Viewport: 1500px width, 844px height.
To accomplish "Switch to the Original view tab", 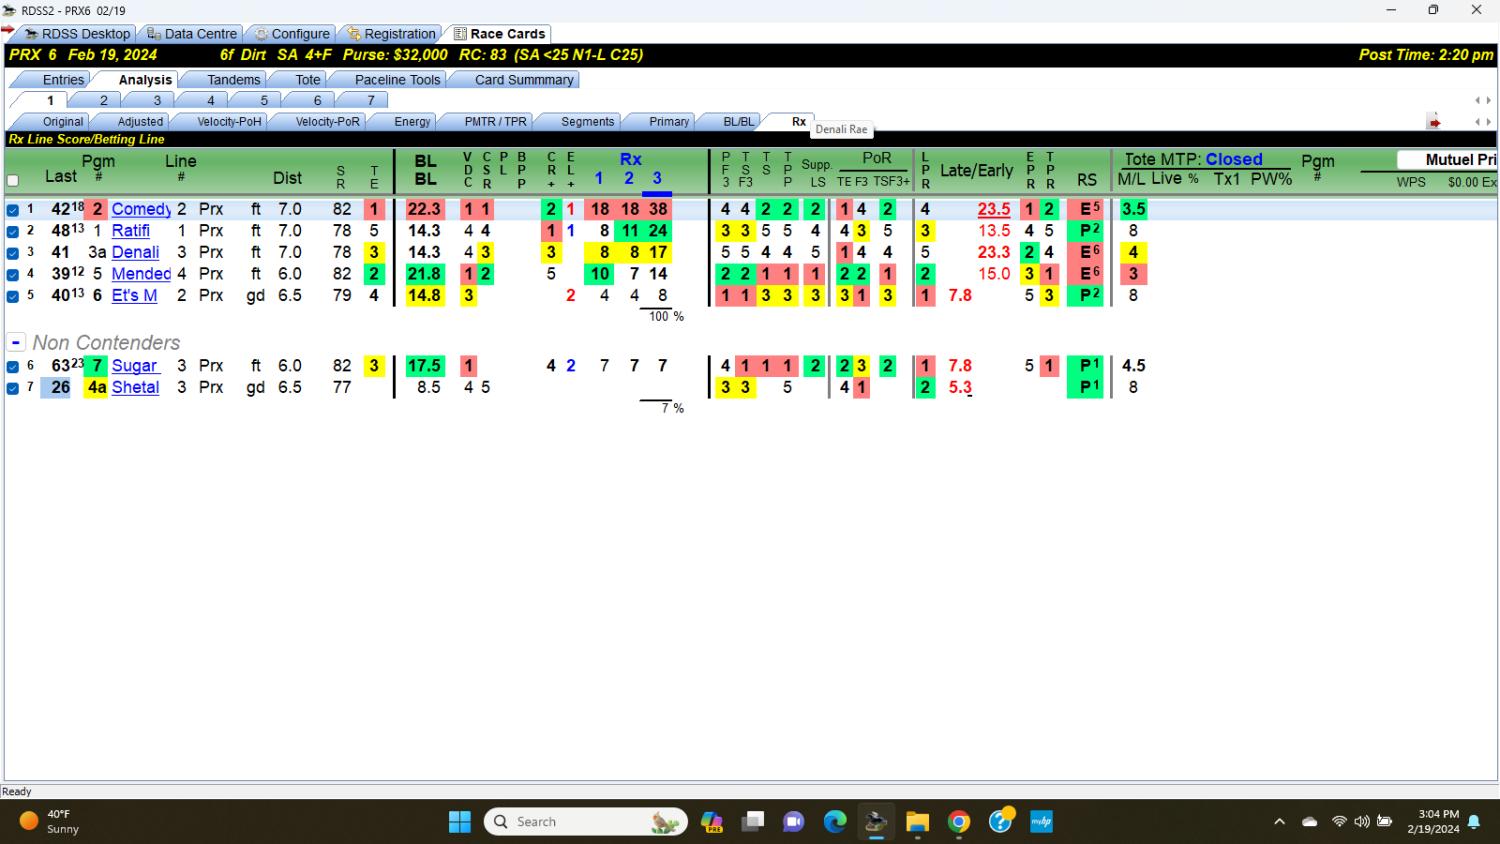I will click(63, 122).
